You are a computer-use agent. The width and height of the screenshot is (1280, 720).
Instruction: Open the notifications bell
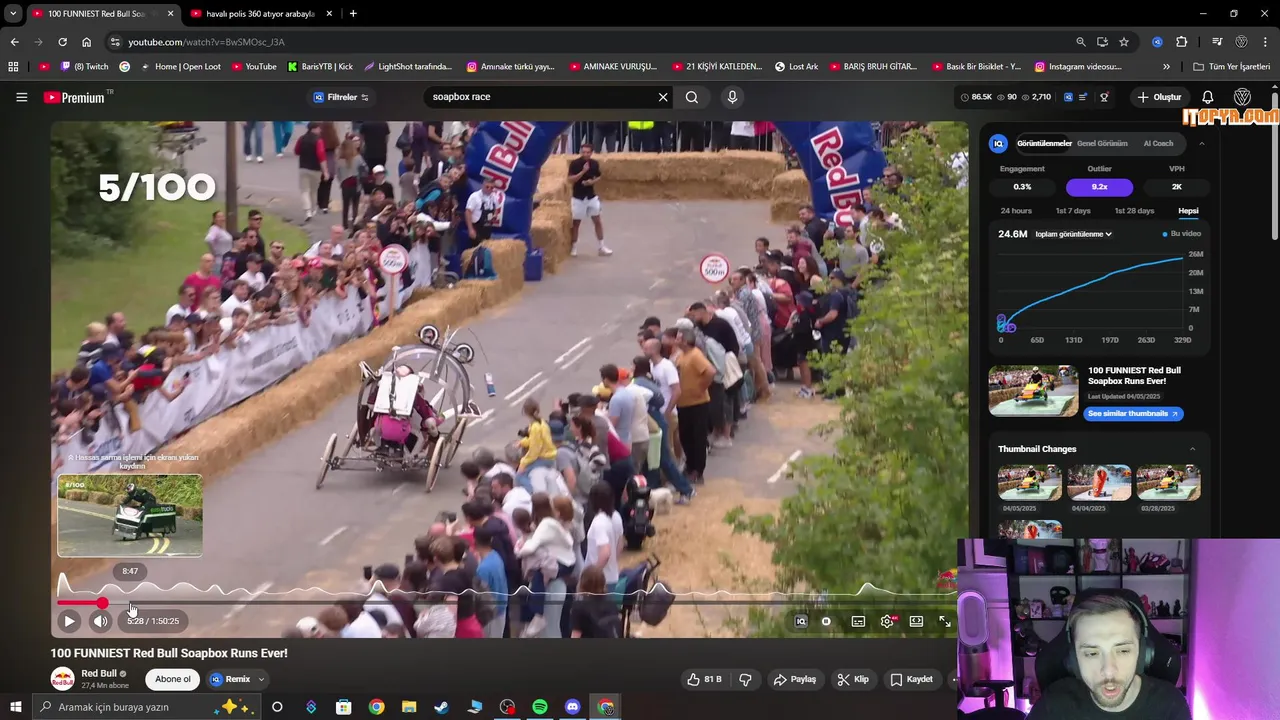pyautogui.click(x=1207, y=97)
